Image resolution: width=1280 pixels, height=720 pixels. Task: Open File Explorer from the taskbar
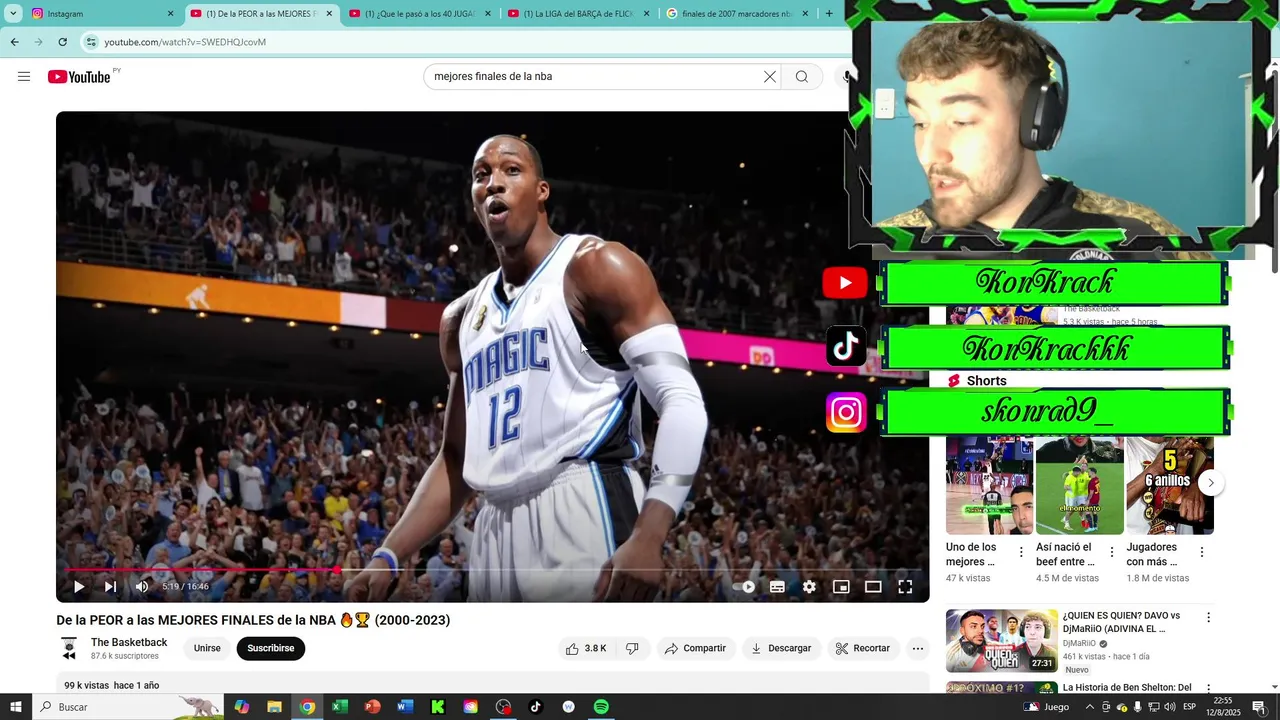(x=274, y=707)
